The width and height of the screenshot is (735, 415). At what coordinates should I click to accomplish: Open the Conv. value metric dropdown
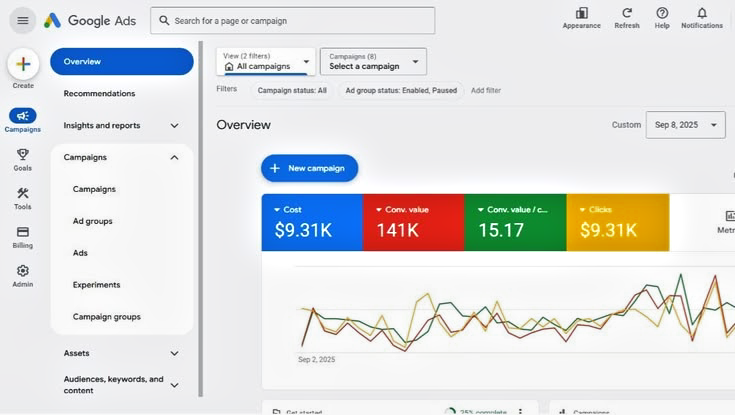(x=379, y=210)
